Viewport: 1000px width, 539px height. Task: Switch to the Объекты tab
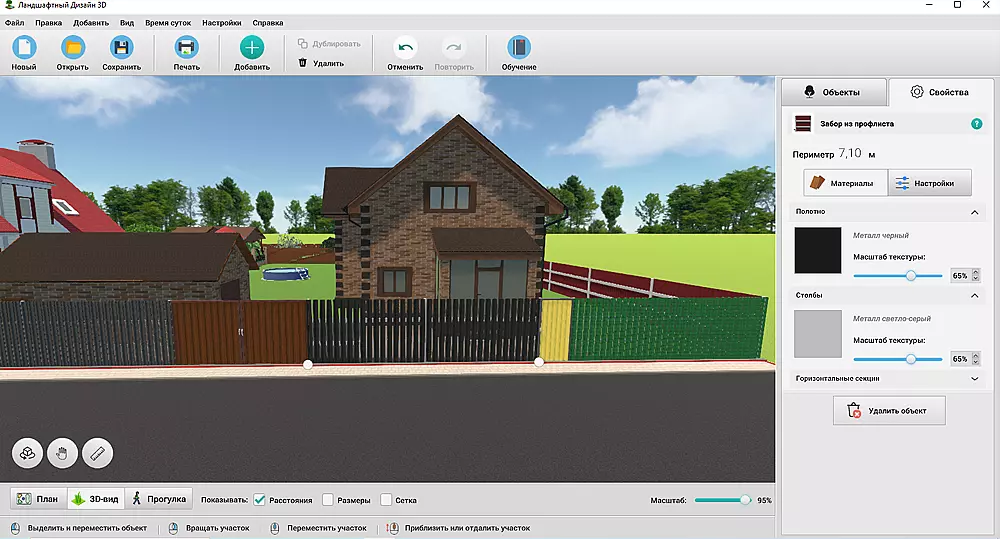point(833,92)
